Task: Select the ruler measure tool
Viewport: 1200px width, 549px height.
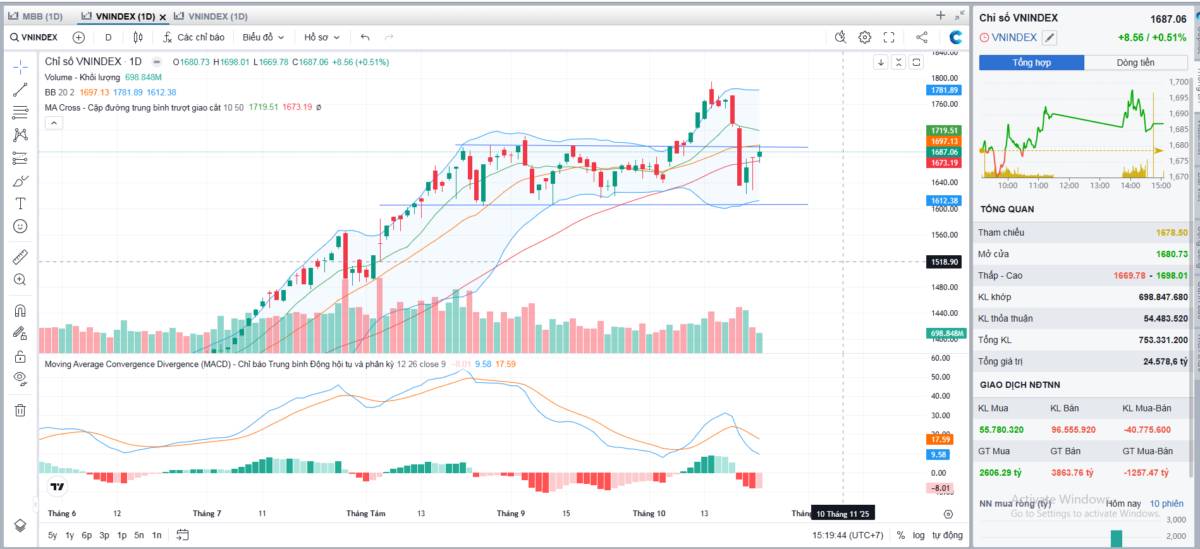Action: (x=20, y=256)
